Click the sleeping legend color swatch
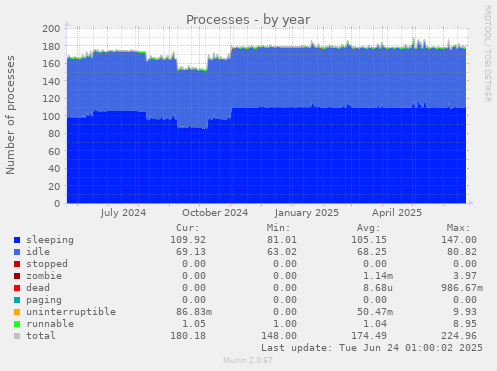Screen dimensions: 497x371 coord(17,240)
